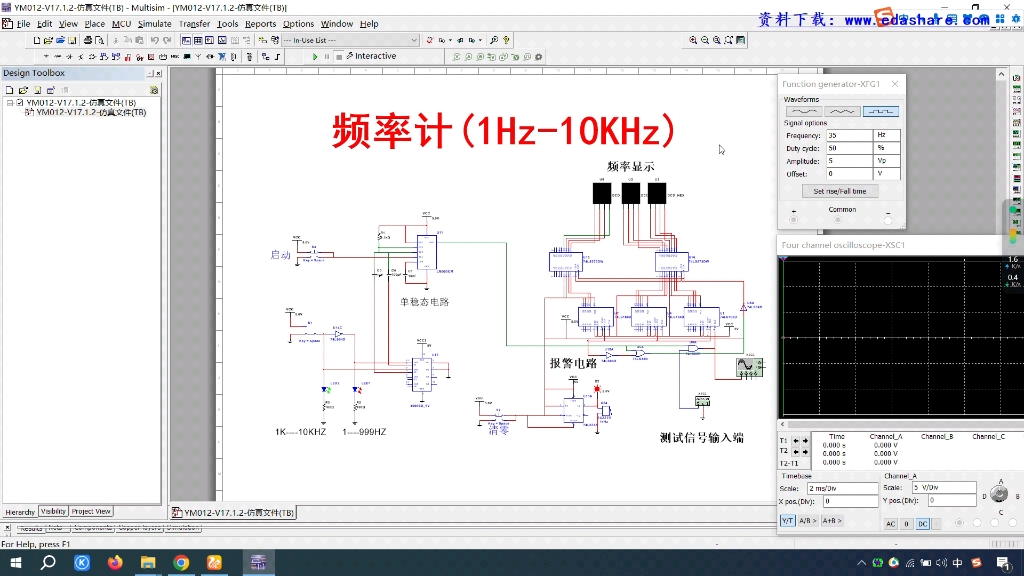The image size is (1024, 576).
Task: Switch oscilloscope to A/B mode
Action: pyautogui.click(x=808, y=520)
